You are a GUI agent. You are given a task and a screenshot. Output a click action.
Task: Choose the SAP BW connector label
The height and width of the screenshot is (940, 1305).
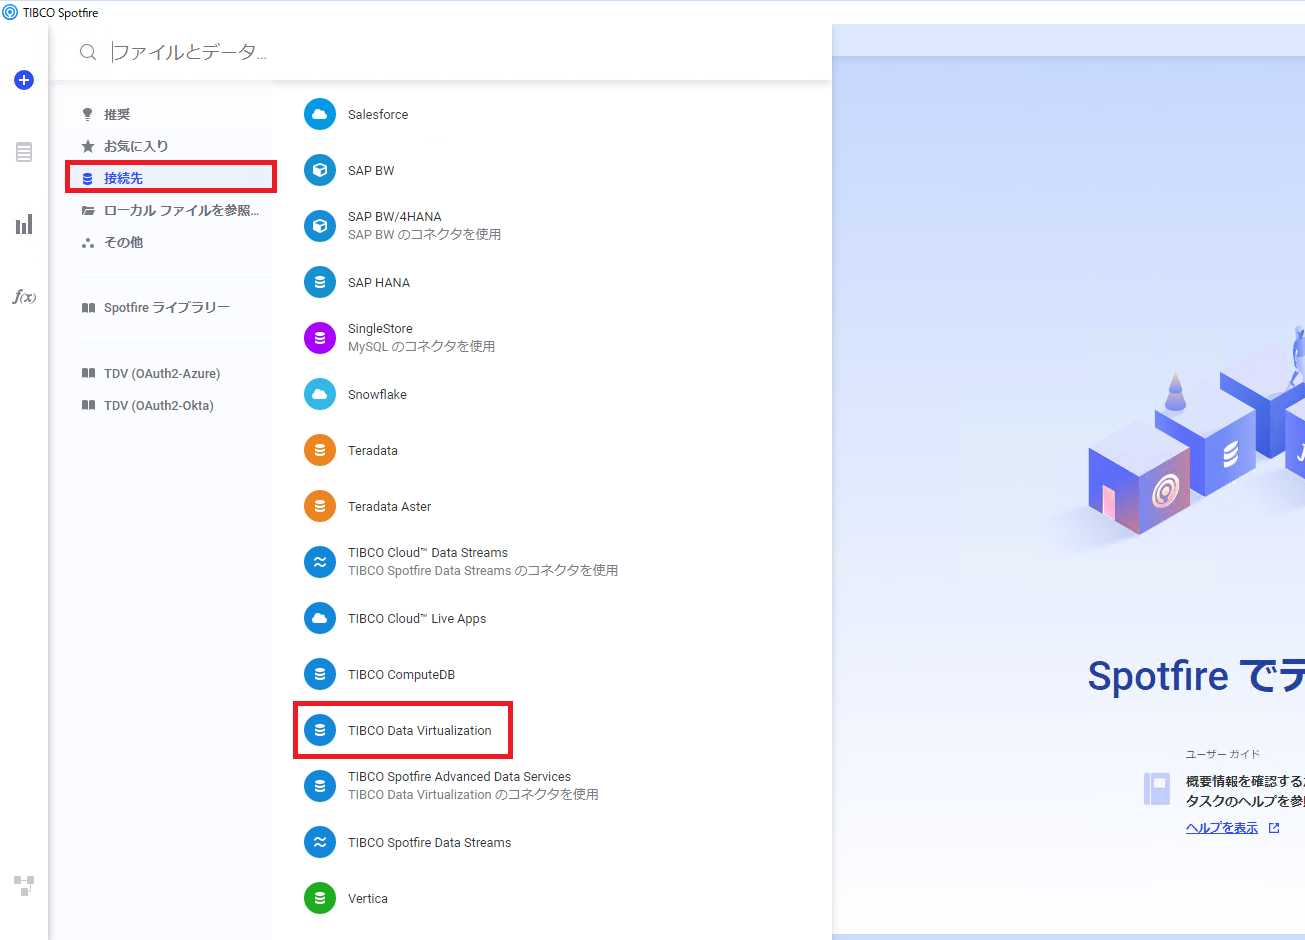[x=371, y=171]
